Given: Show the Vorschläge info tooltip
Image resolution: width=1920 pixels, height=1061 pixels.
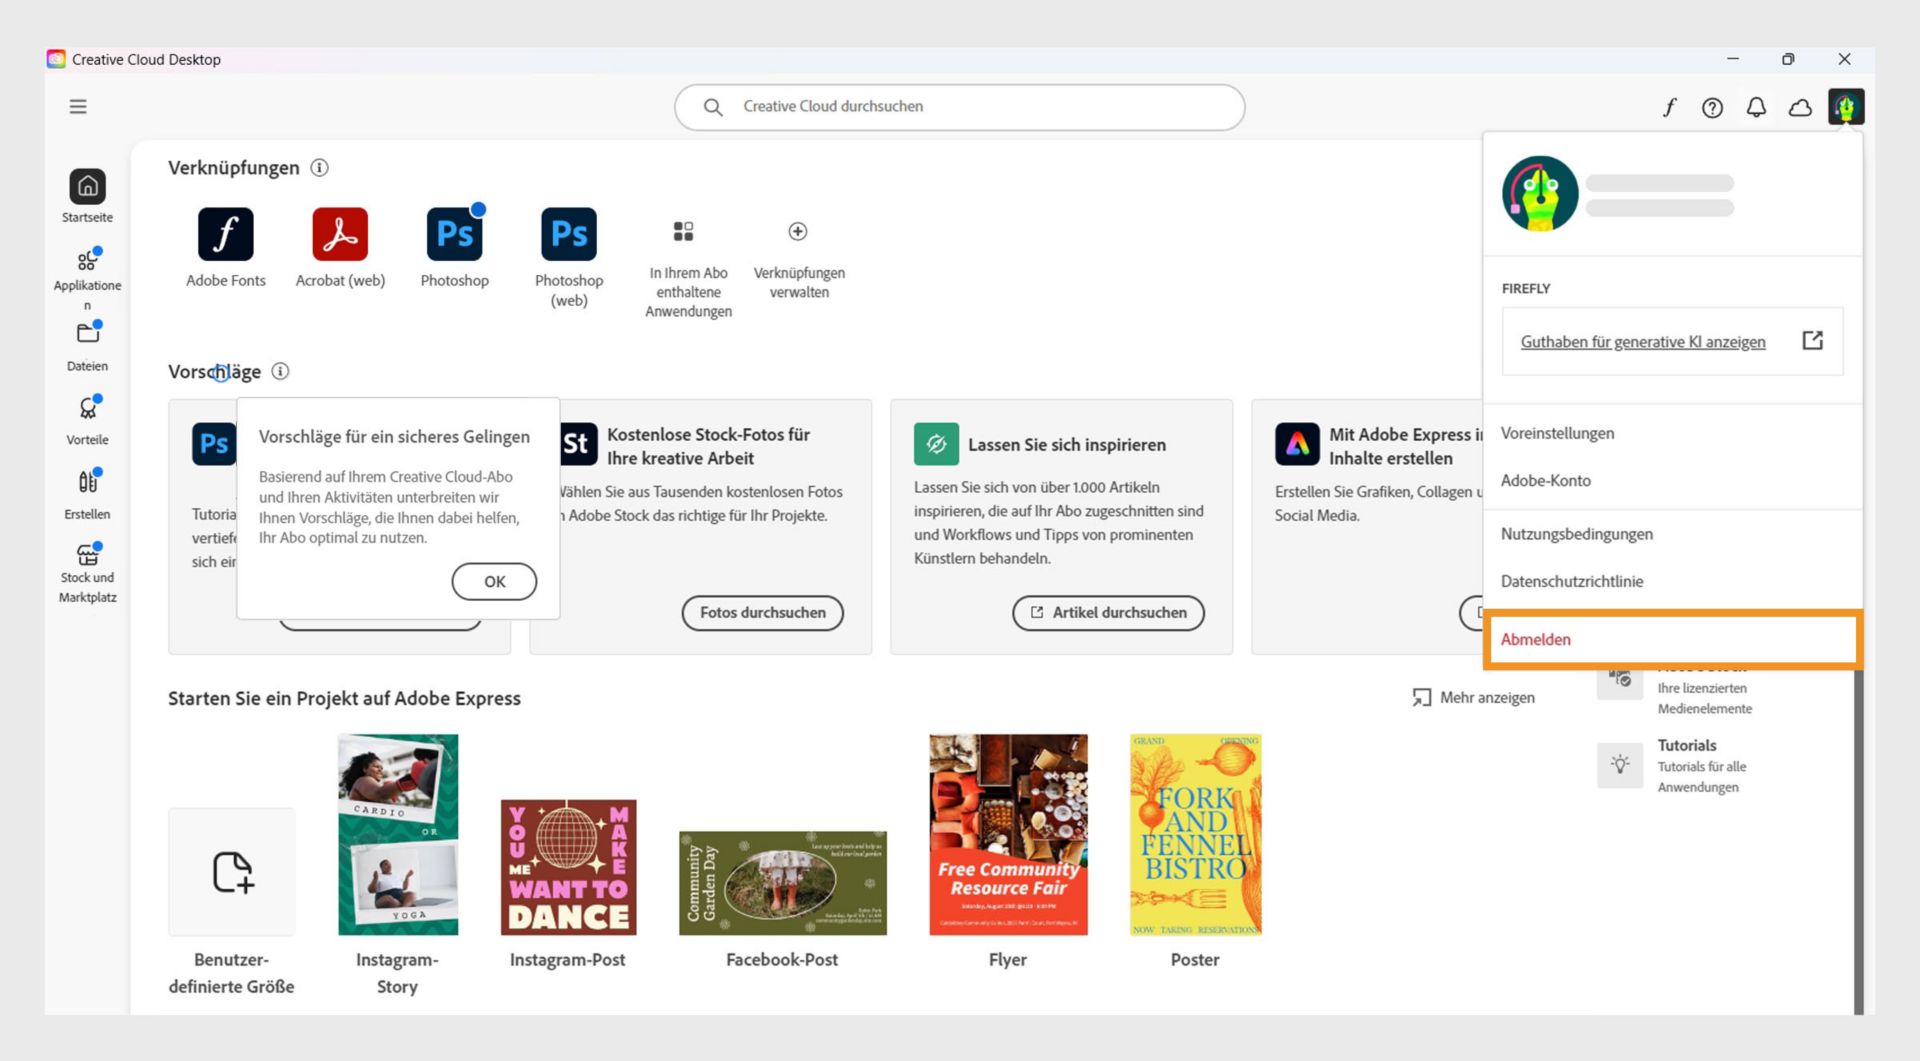Looking at the screenshot, I should [281, 371].
